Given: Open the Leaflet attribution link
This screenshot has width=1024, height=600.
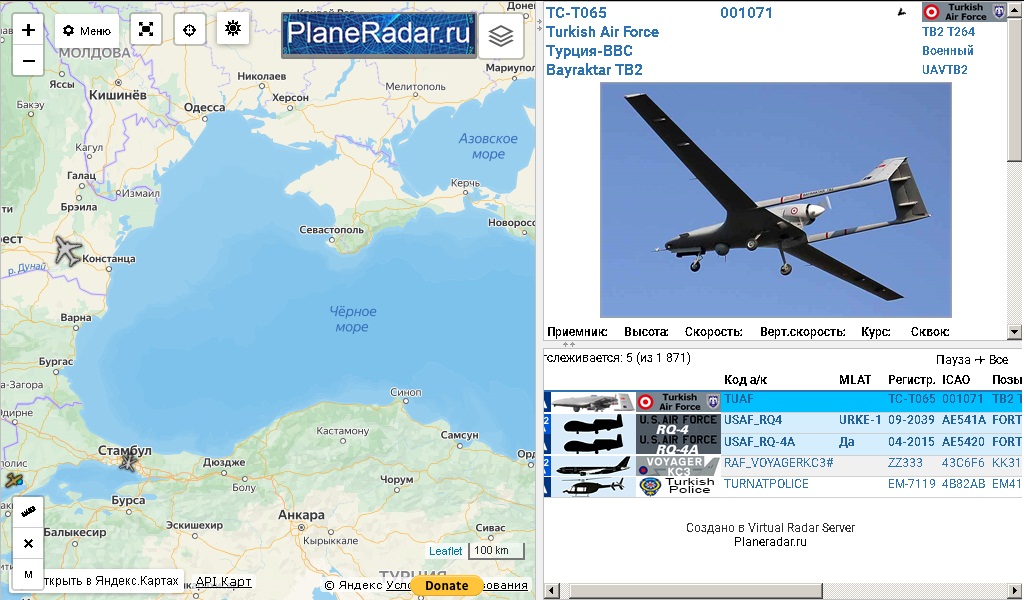Looking at the screenshot, I should pos(445,551).
